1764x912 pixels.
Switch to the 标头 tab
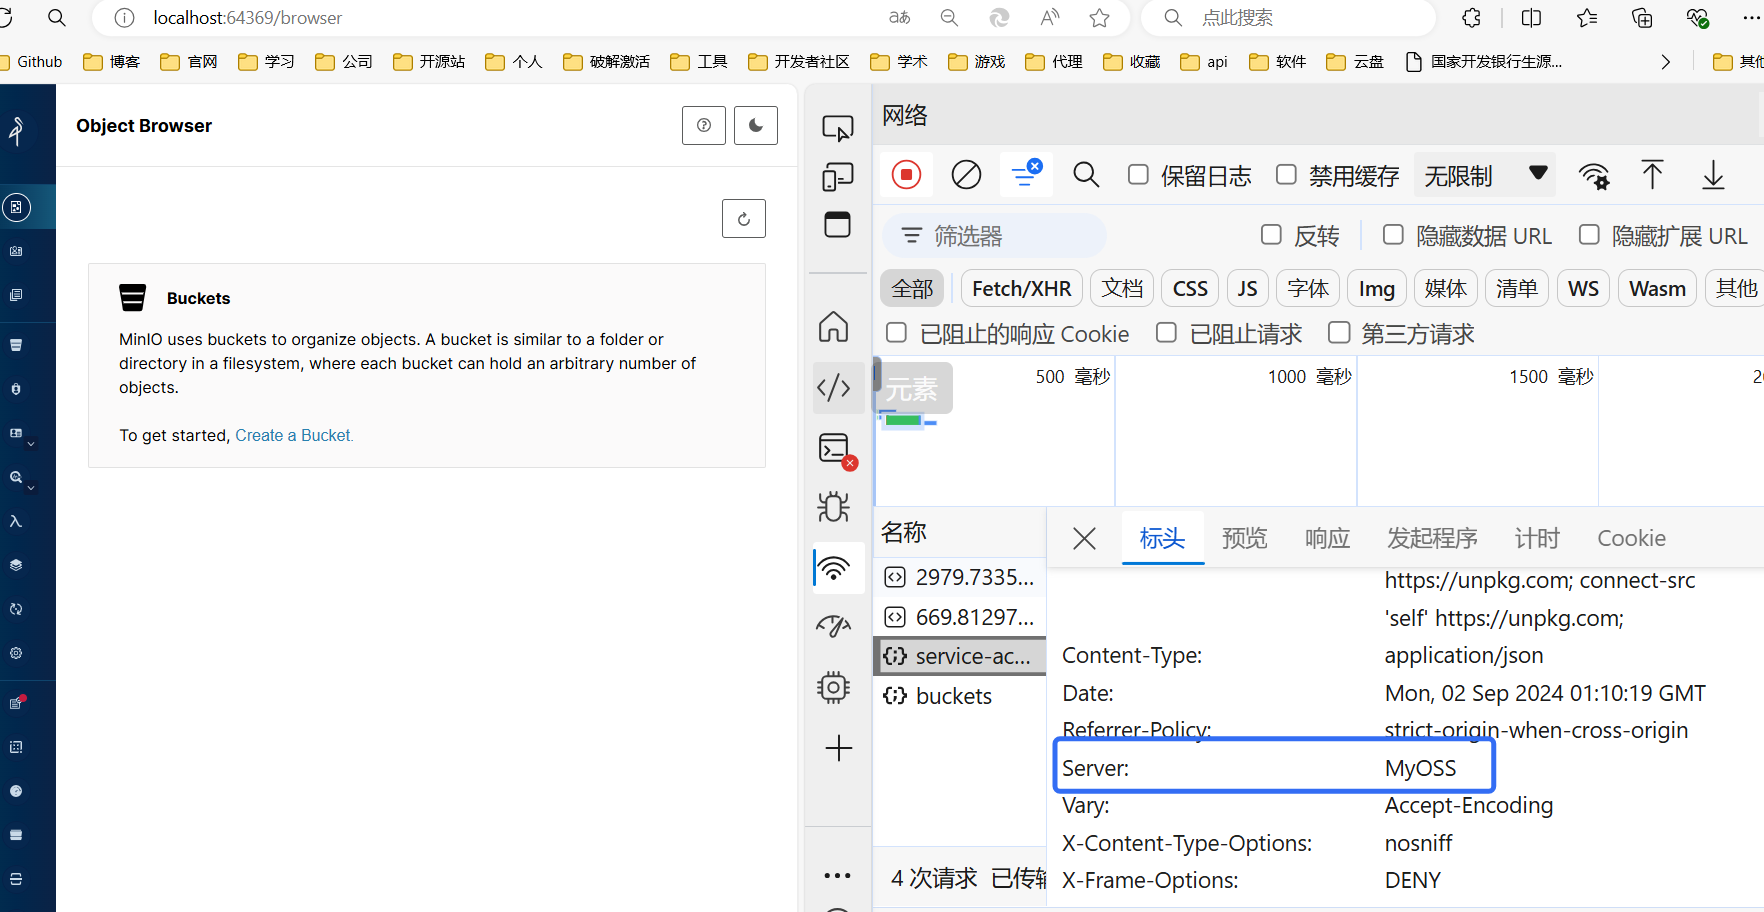point(1162,539)
